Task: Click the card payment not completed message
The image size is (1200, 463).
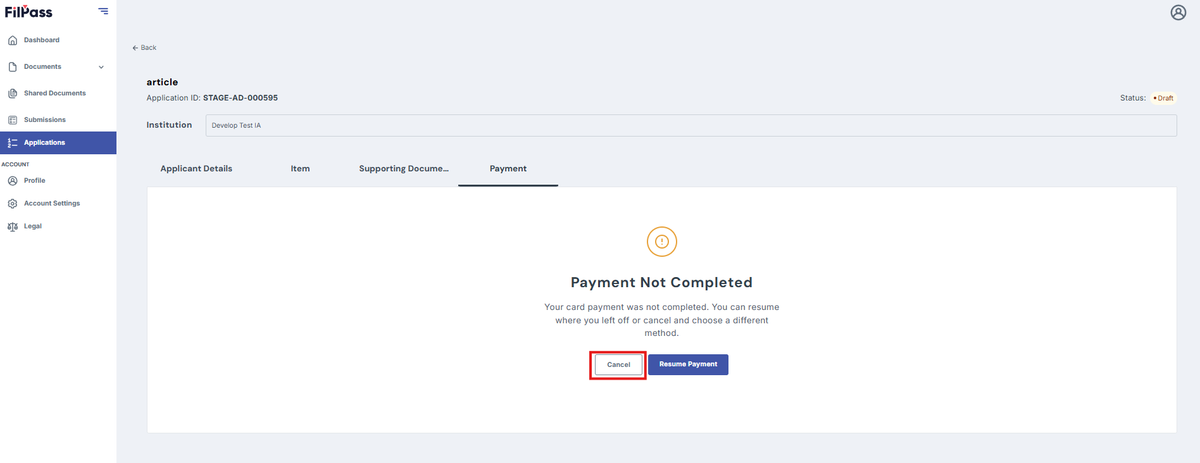Action: (661, 318)
